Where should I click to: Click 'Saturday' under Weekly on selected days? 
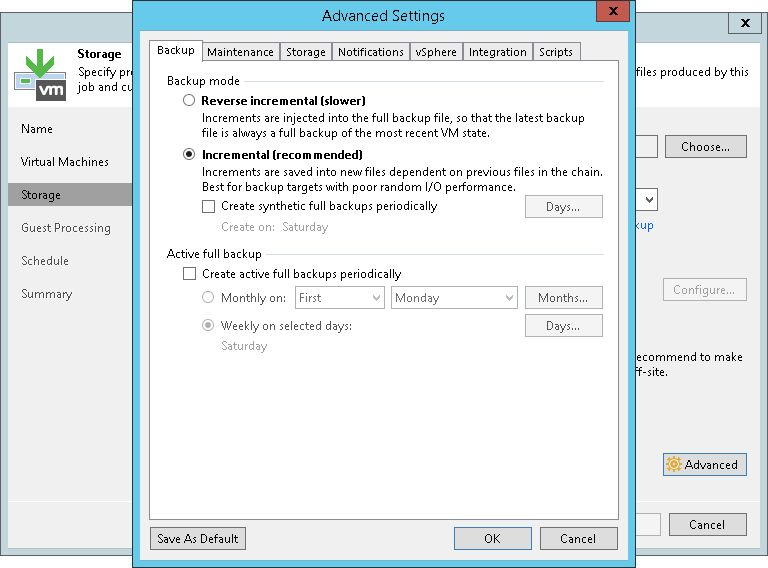click(x=244, y=346)
